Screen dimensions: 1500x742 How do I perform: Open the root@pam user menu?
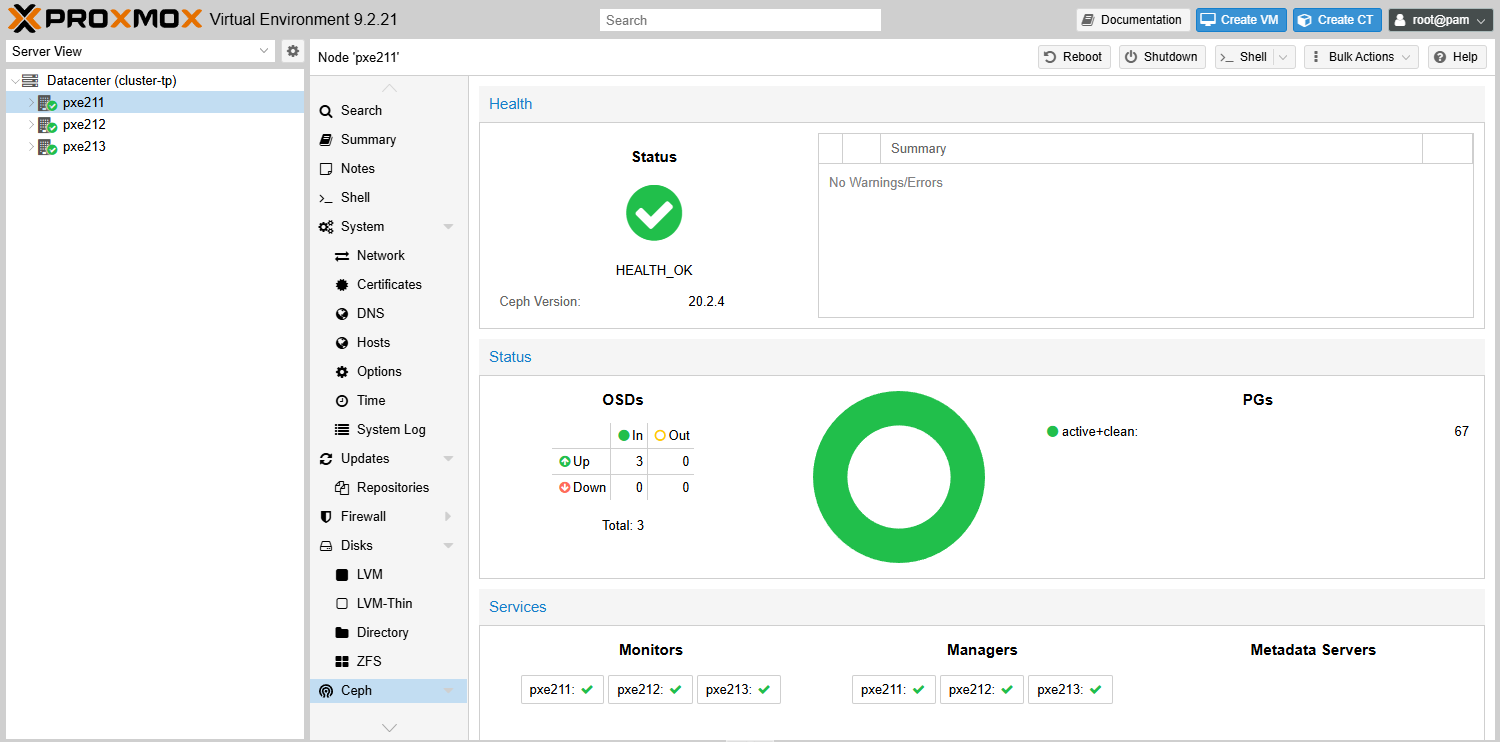1440,20
